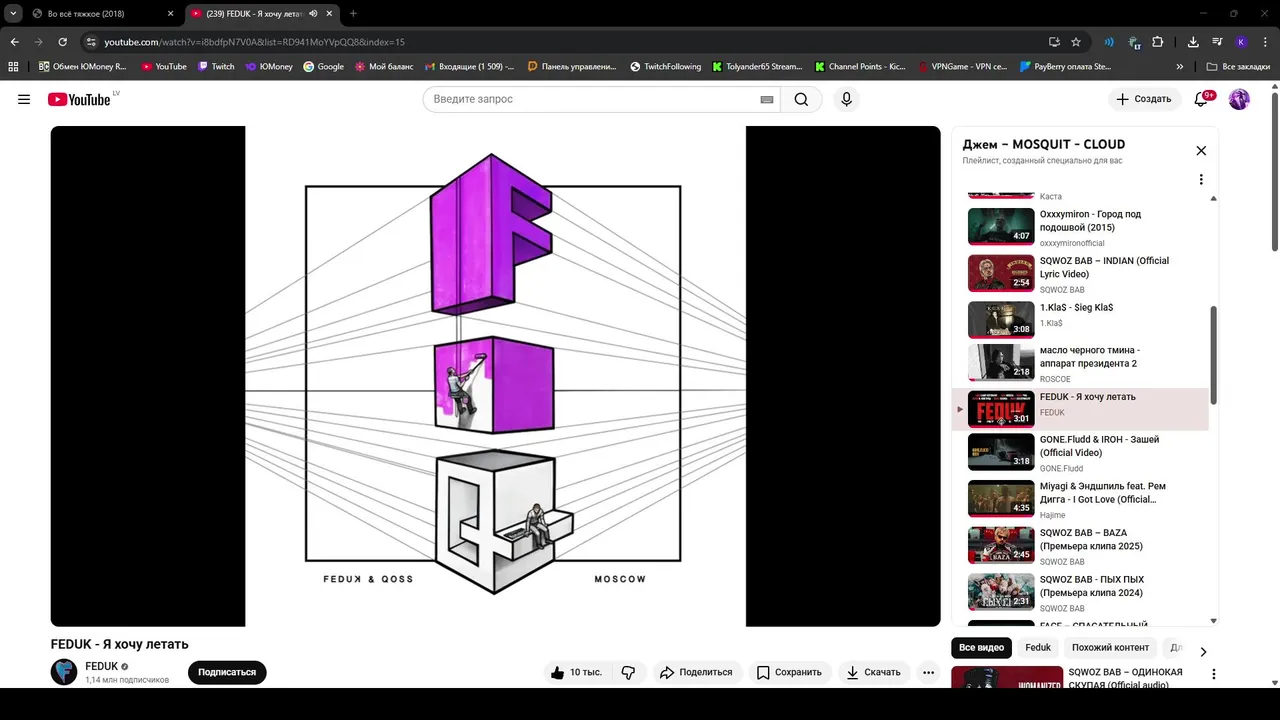Open the on-screen keyboard in search box
Viewport: 1280px width, 720px height.
[767, 99]
